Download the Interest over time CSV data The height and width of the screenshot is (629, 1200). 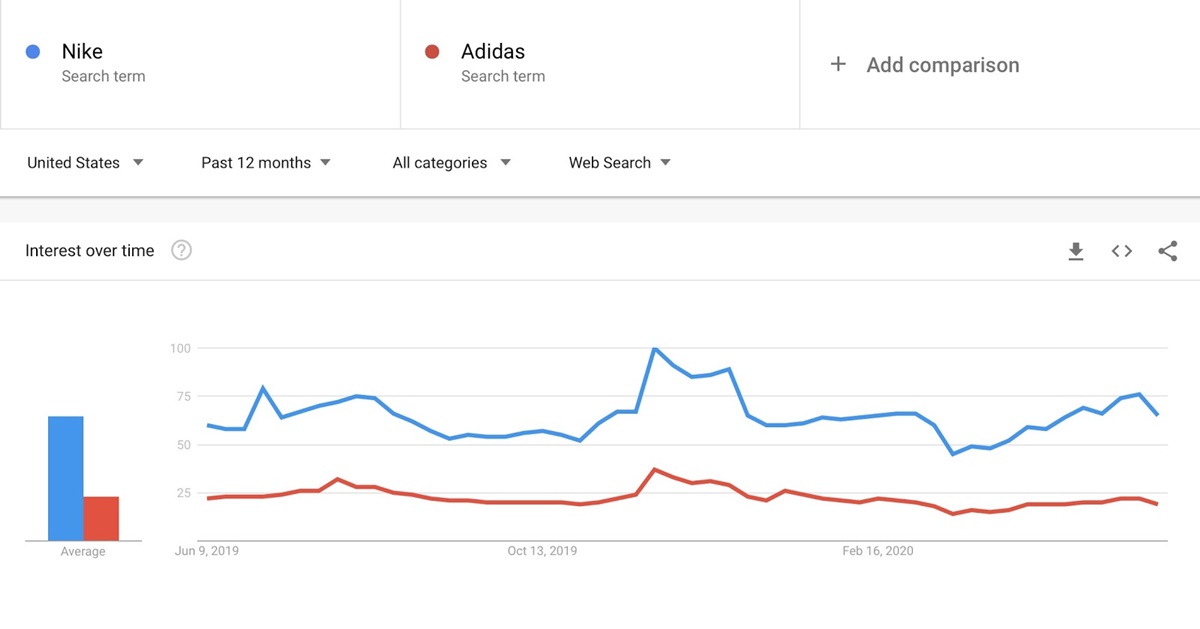[1076, 251]
